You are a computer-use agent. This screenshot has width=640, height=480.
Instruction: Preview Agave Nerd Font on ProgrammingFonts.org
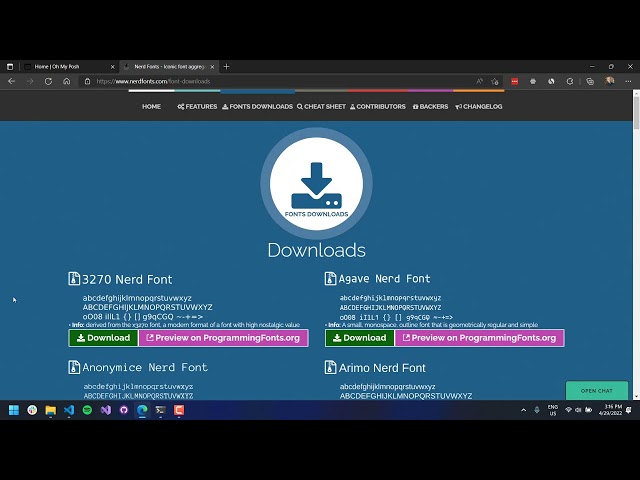point(480,338)
